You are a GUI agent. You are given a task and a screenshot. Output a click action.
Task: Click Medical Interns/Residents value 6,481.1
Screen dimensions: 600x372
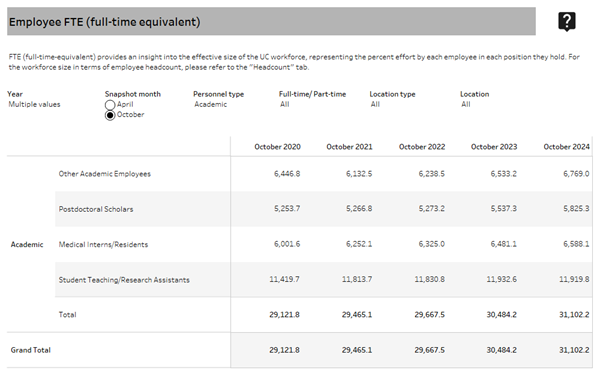pos(504,244)
